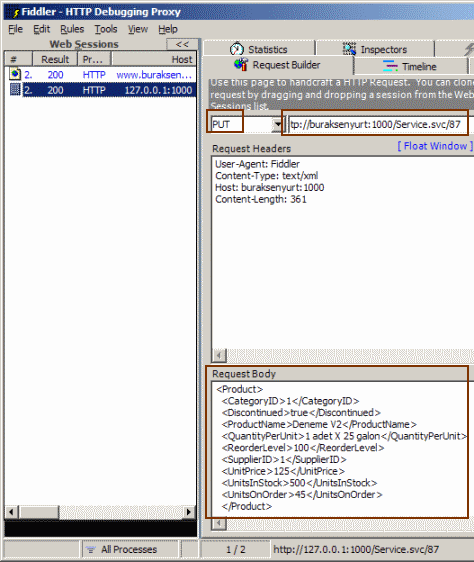Open the File menu
Viewport: 474px width, 562px height.
tap(15, 29)
